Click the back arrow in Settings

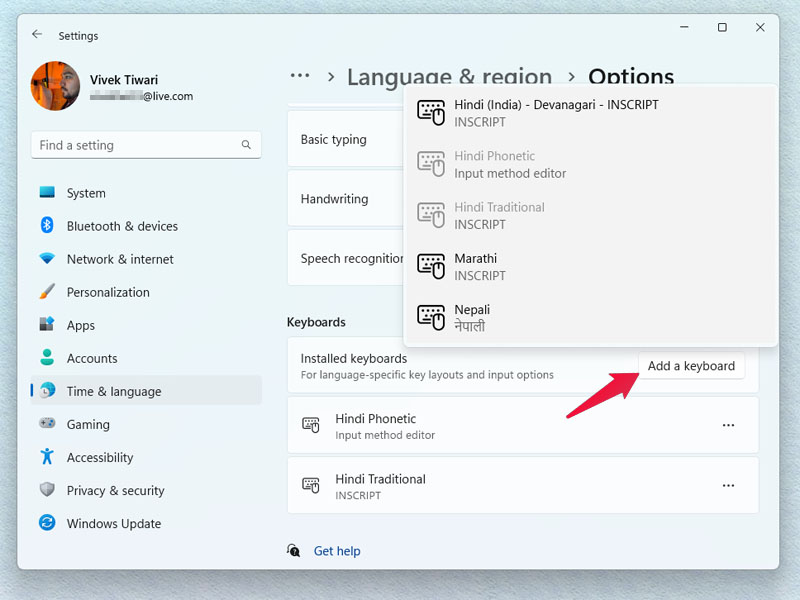coord(37,35)
